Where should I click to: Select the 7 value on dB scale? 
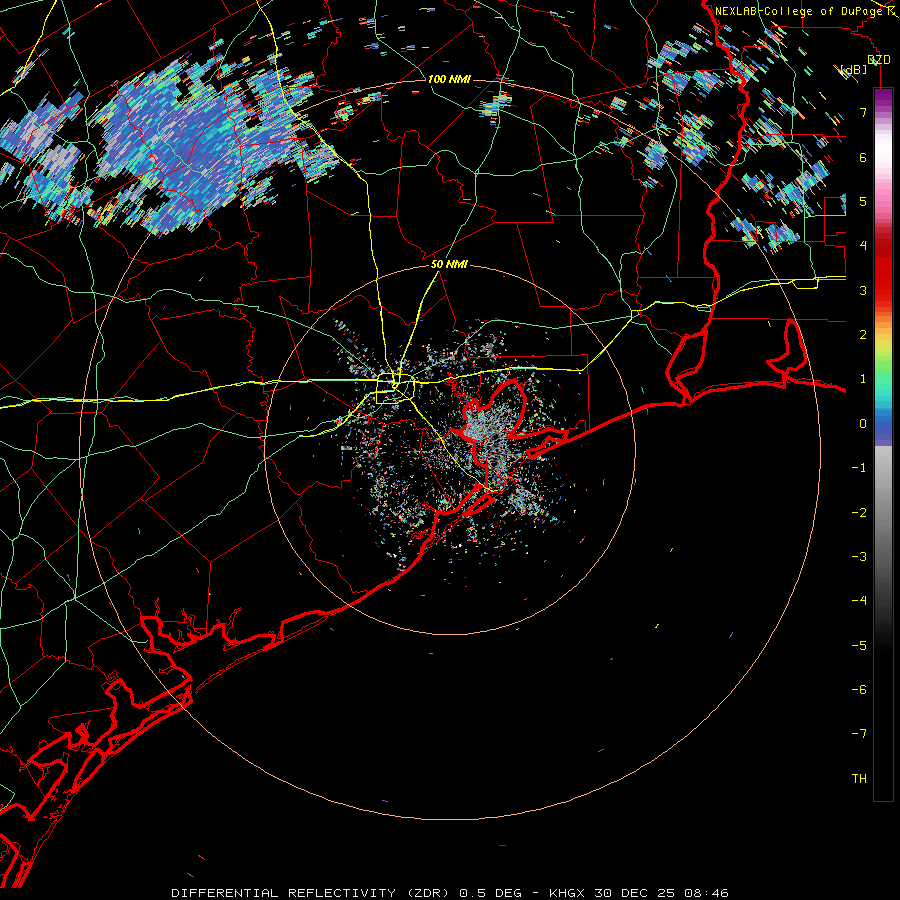click(x=863, y=112)
